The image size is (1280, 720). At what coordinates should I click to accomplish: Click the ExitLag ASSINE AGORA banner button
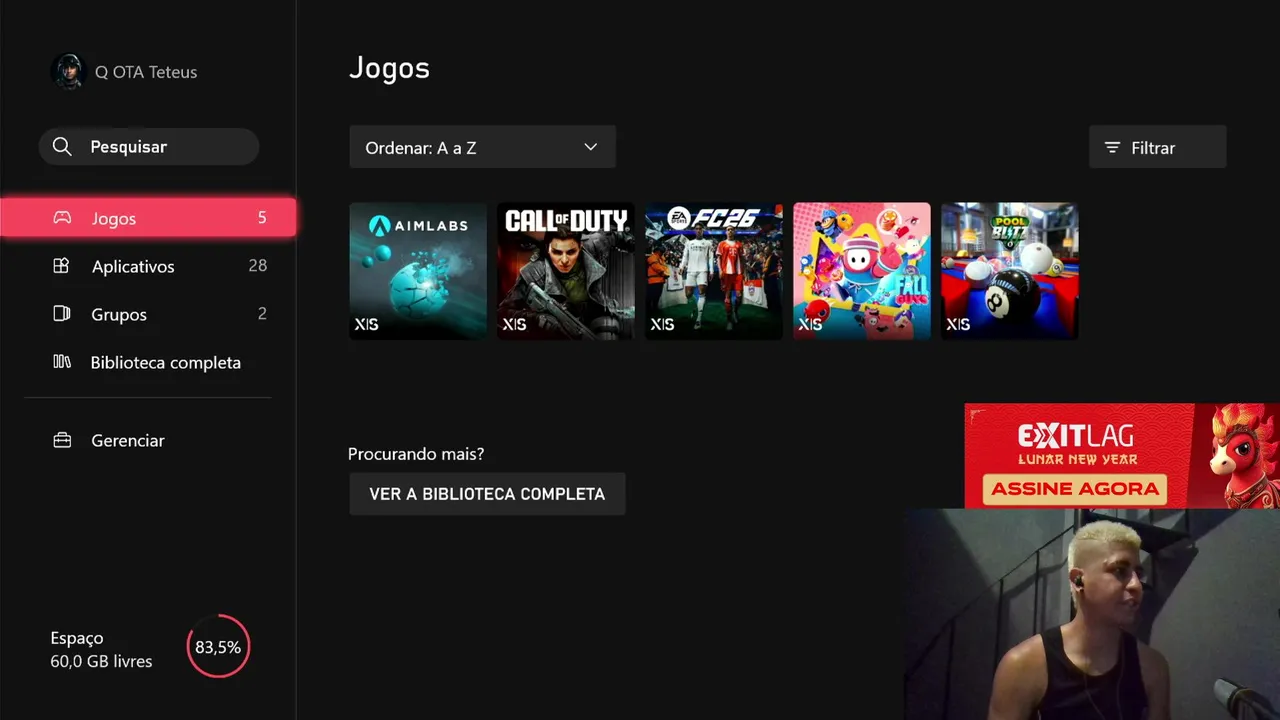click(1076, 489)
